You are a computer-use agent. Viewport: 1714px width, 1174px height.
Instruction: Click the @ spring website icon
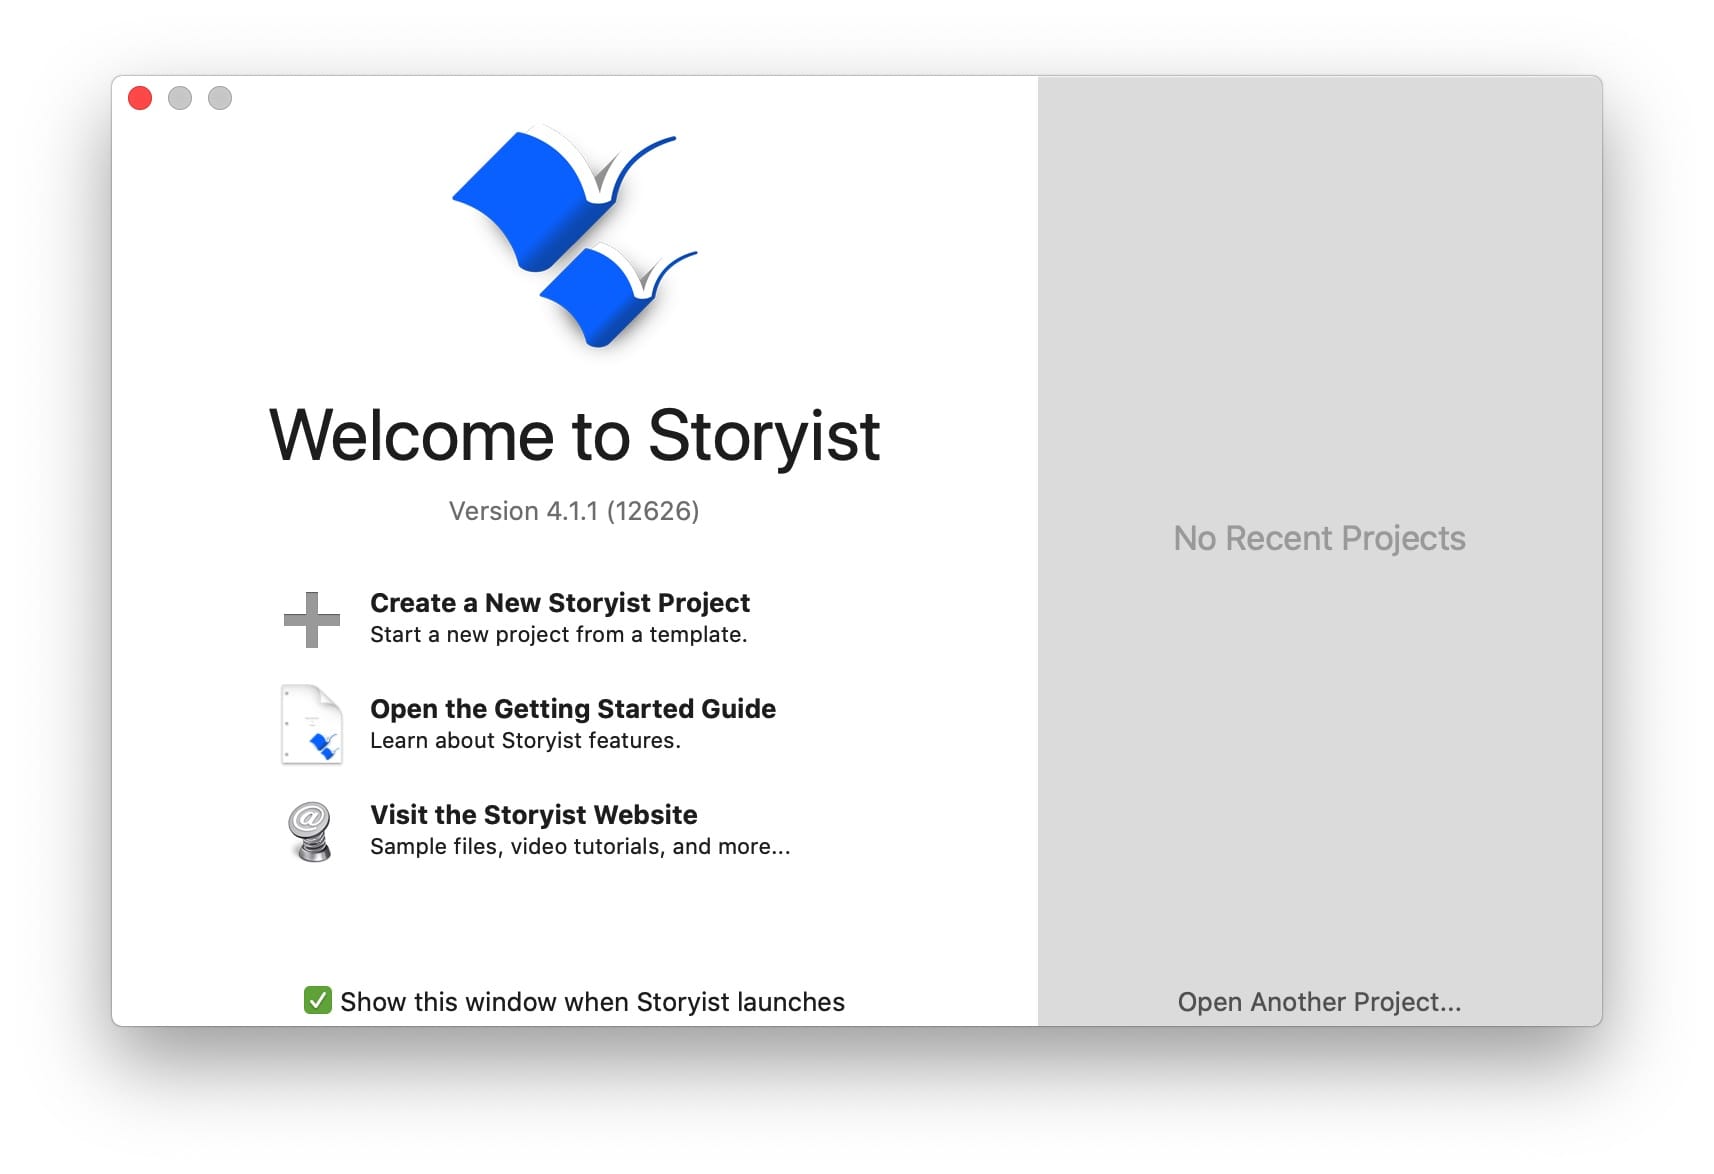coord(311,831)
